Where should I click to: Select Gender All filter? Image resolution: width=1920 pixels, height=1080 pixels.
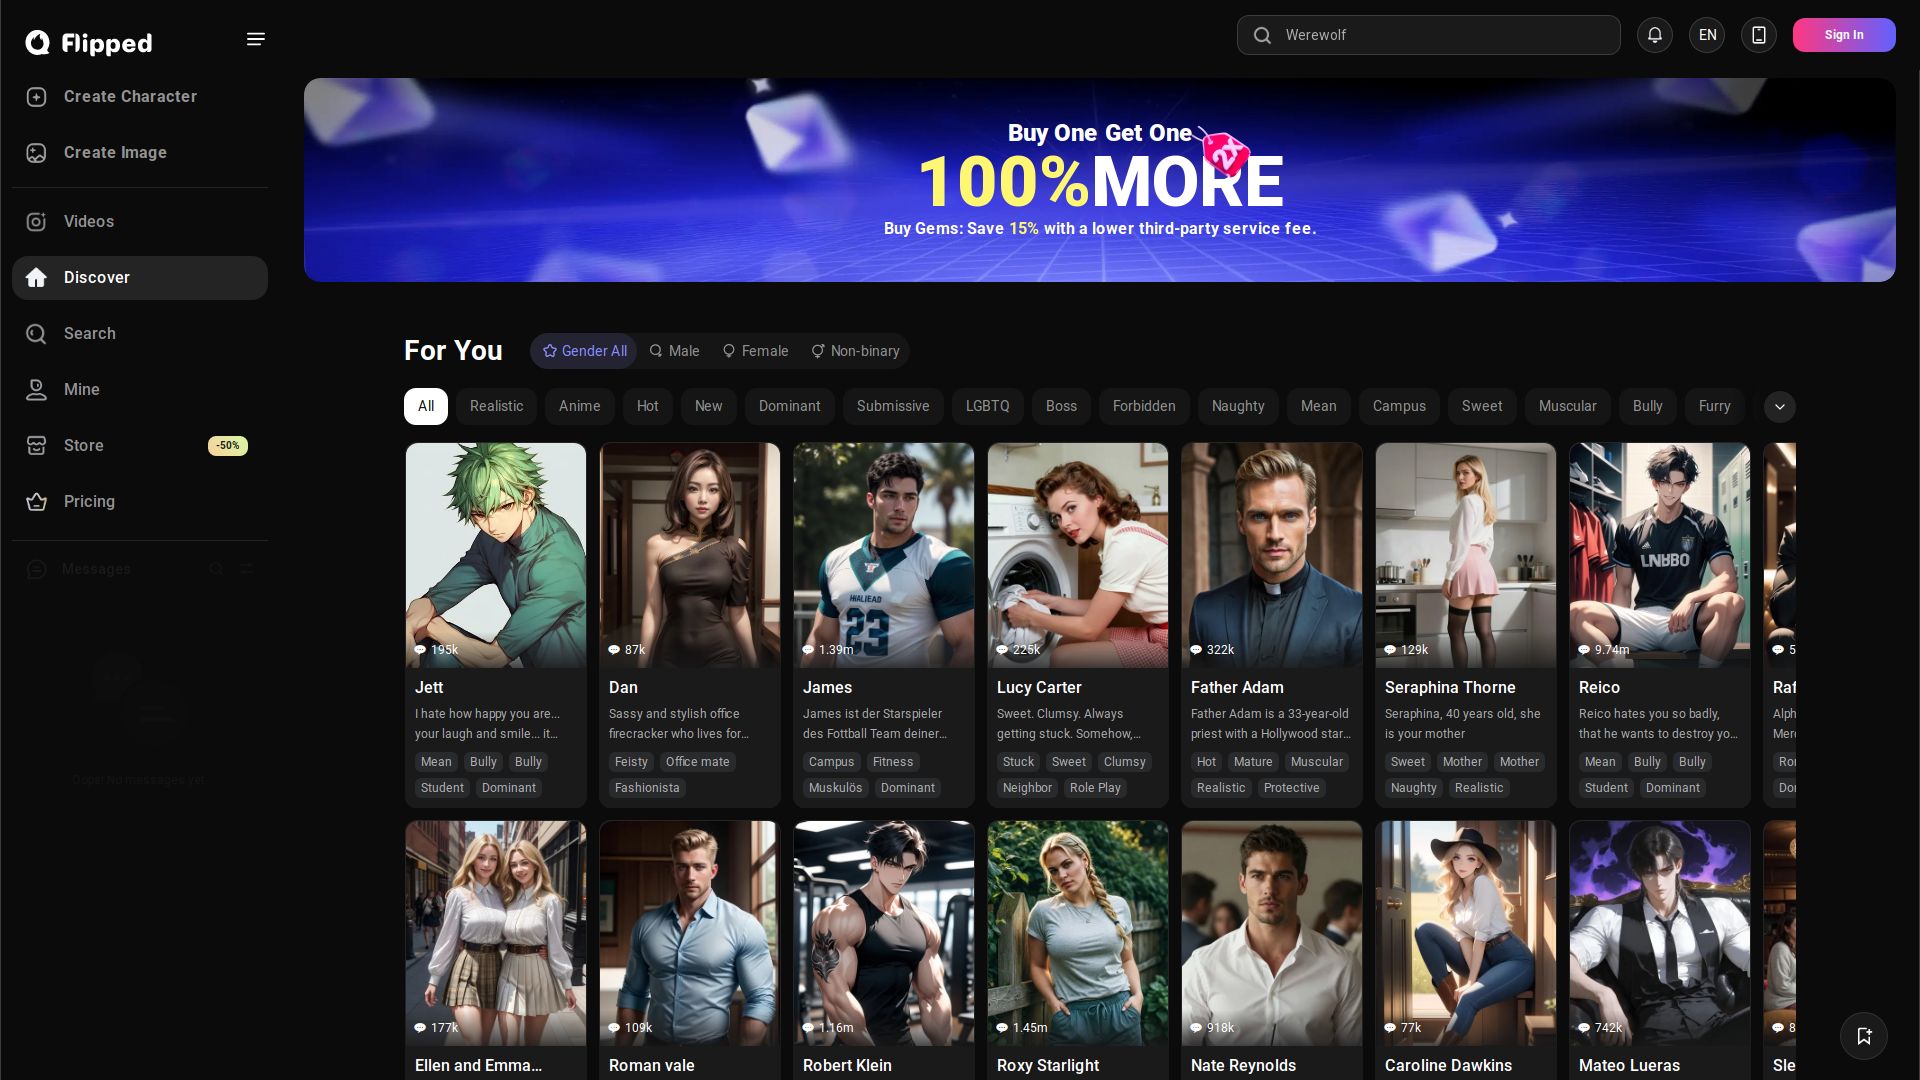coord(584,351)
